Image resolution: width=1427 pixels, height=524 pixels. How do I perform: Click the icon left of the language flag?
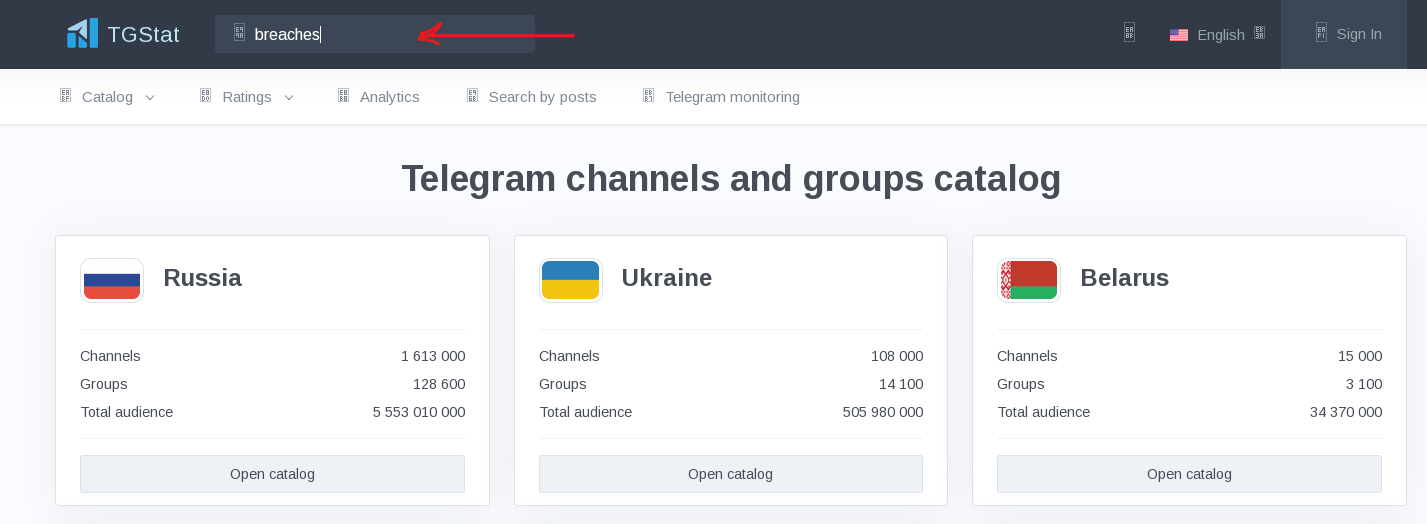pyautogui.click(x=1129, y=33)
